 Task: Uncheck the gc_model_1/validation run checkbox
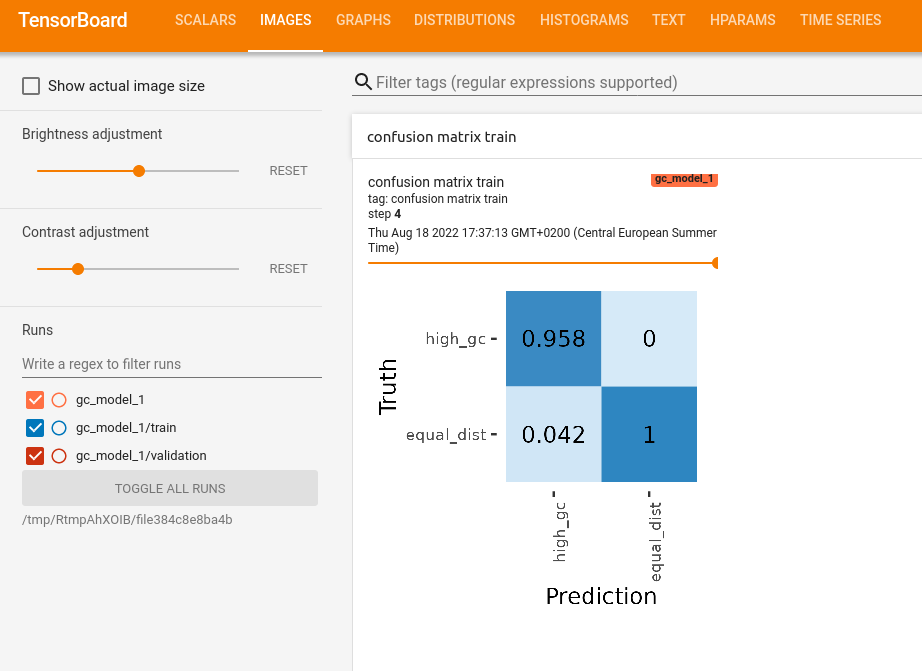click(35, 456)
